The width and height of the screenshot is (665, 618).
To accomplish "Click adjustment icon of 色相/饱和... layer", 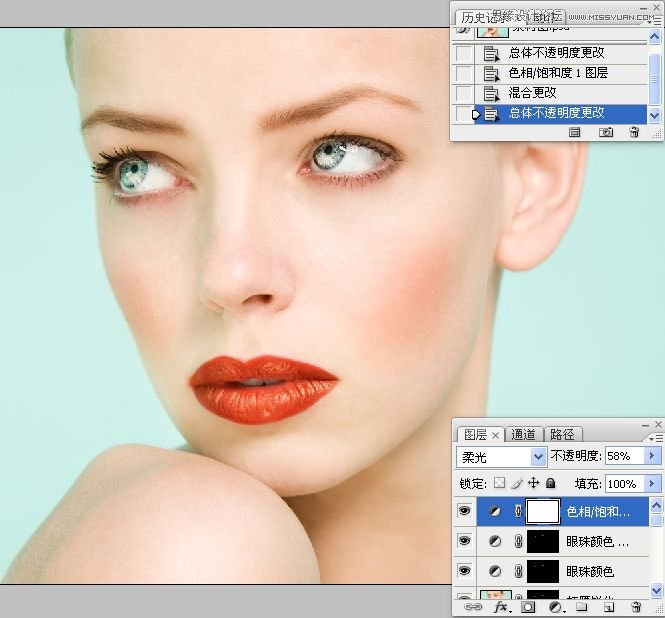I will coord(495,512).
